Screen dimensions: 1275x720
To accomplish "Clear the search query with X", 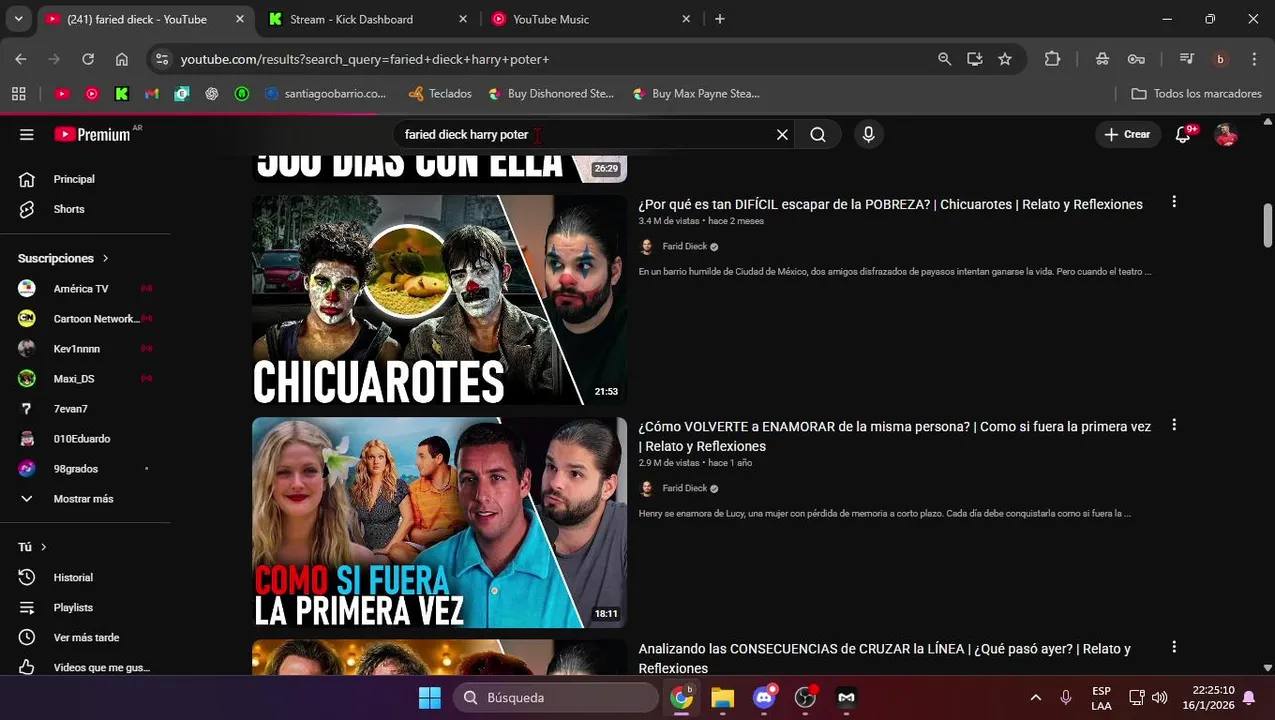I will (x=782, y=134).
